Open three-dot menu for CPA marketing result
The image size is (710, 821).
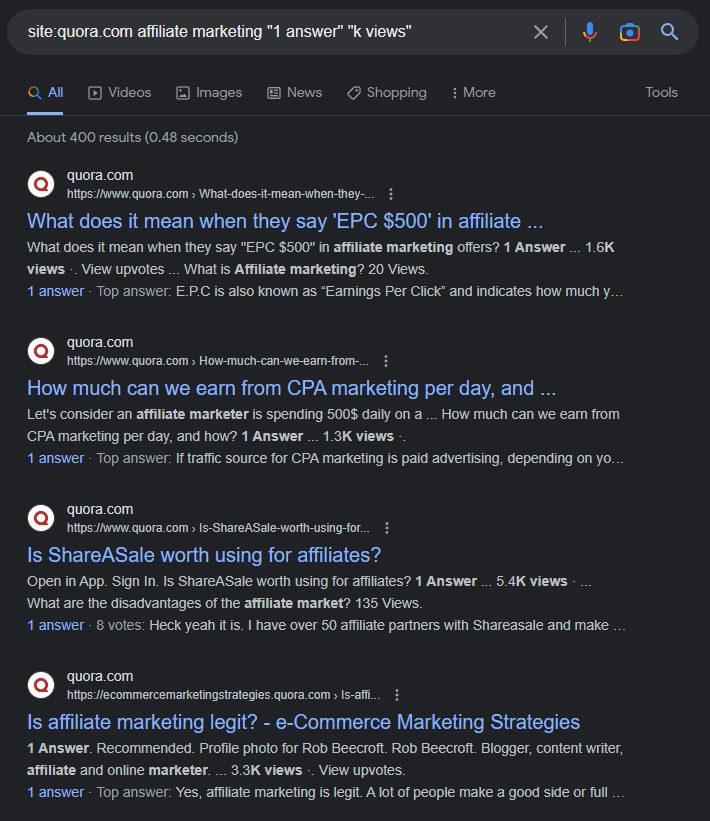tap(385, 361)
